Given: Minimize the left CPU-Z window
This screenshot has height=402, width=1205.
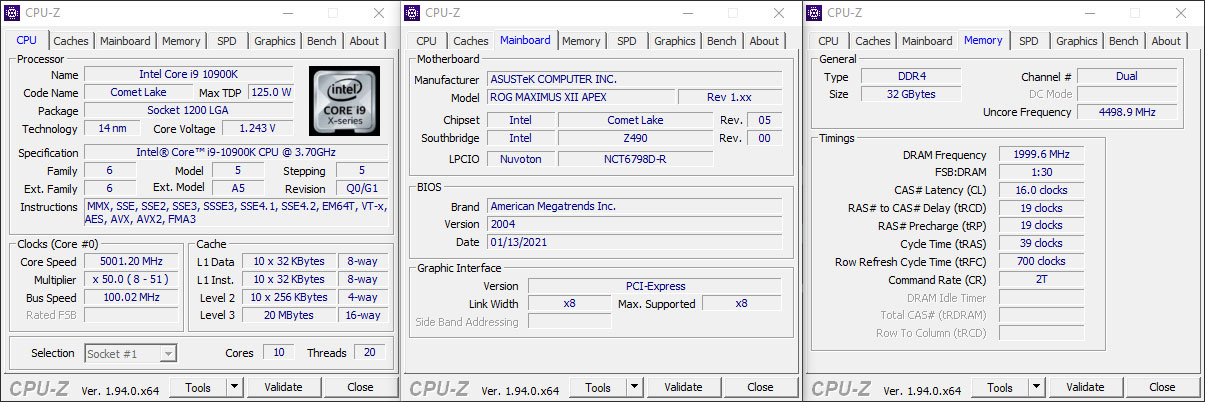Looking at the screenshot, I should pos(290,13).
